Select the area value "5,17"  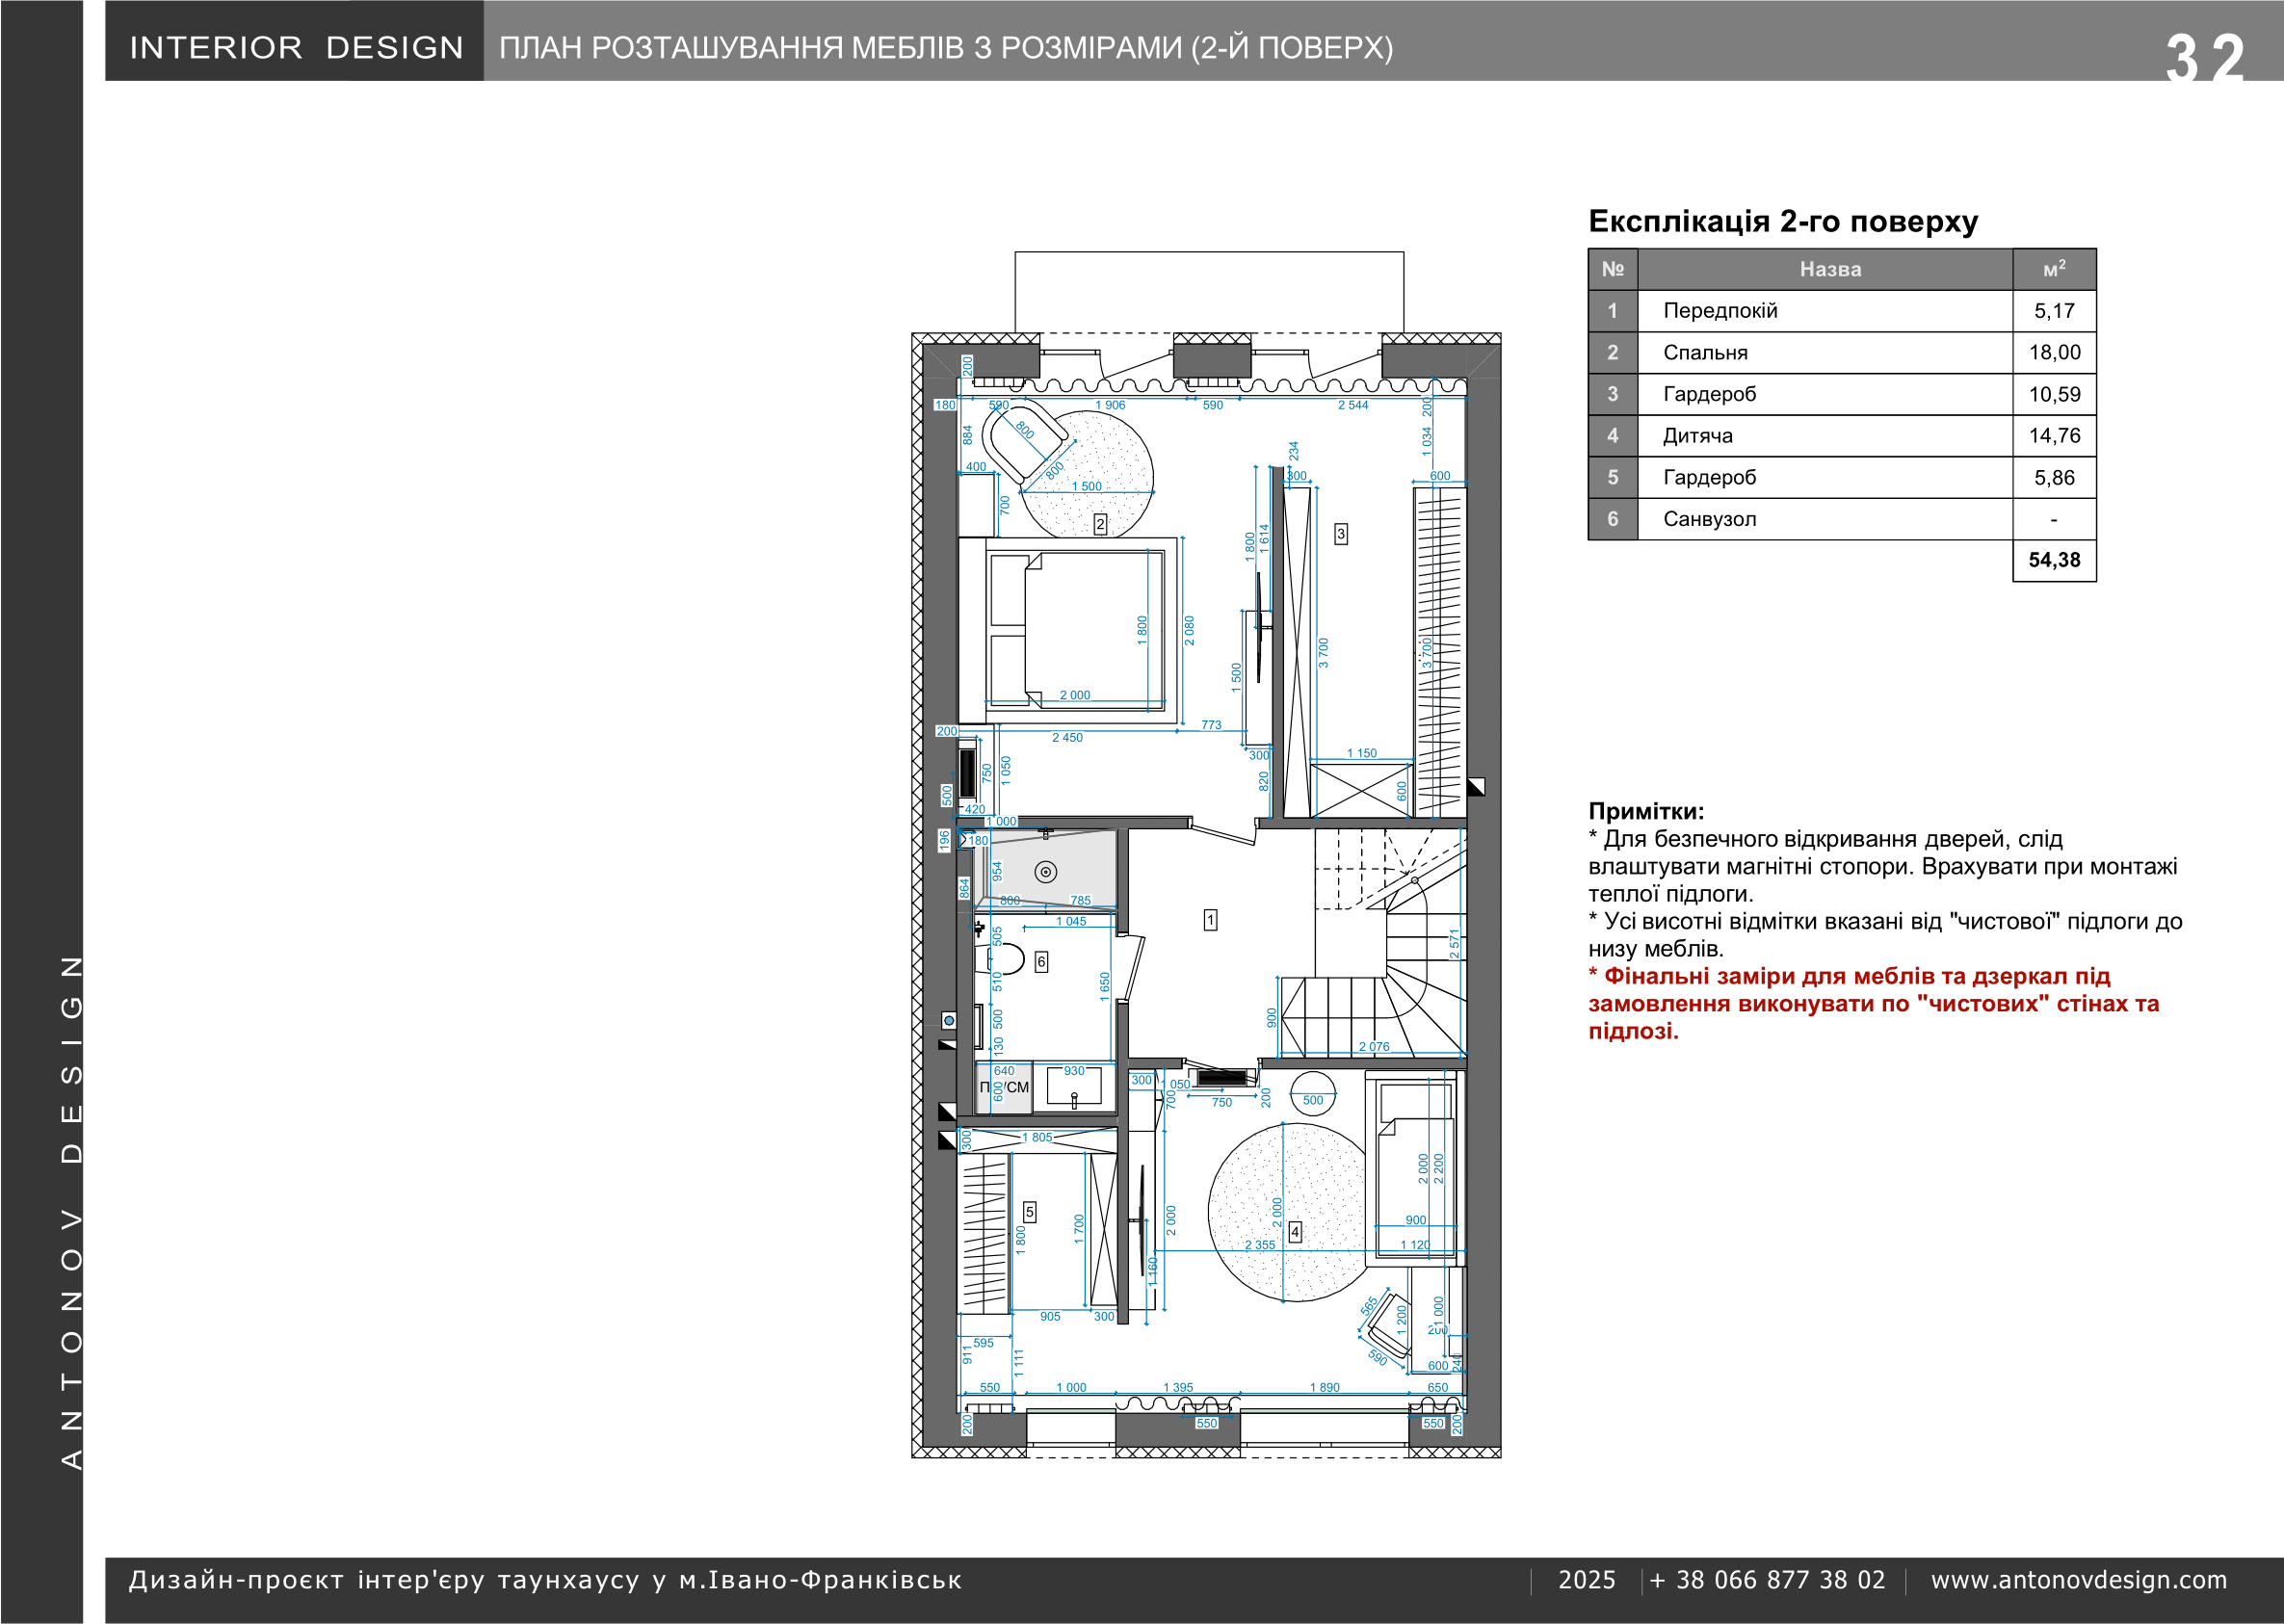point(2054,311)
